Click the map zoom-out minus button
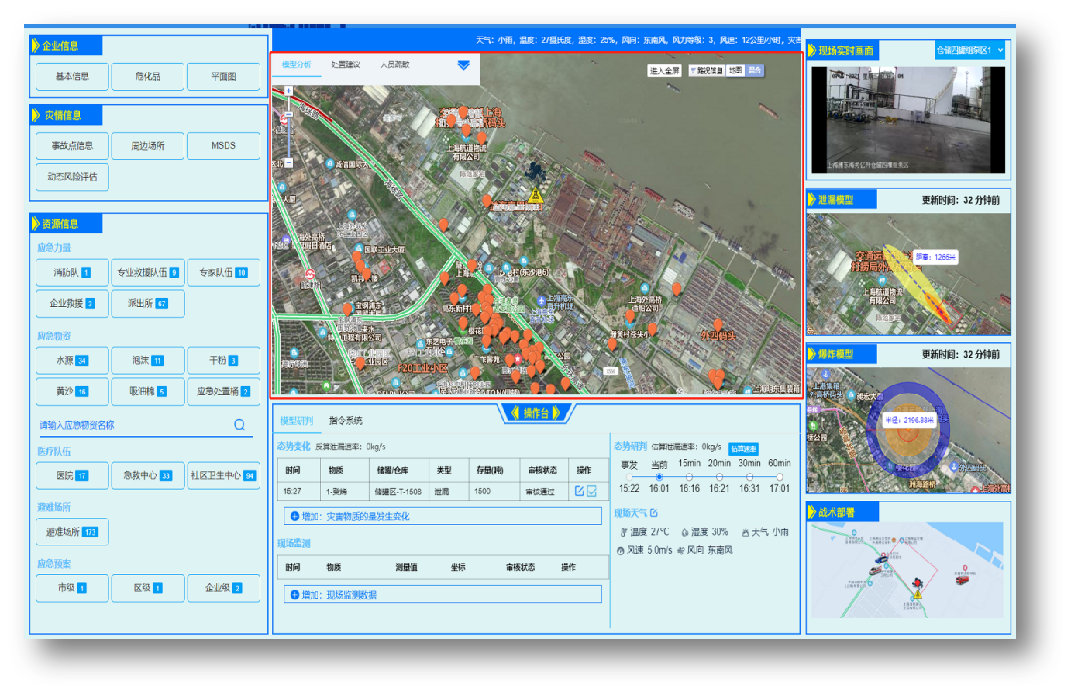Screen dimensions: 1074x697 (x=288, y=162)
